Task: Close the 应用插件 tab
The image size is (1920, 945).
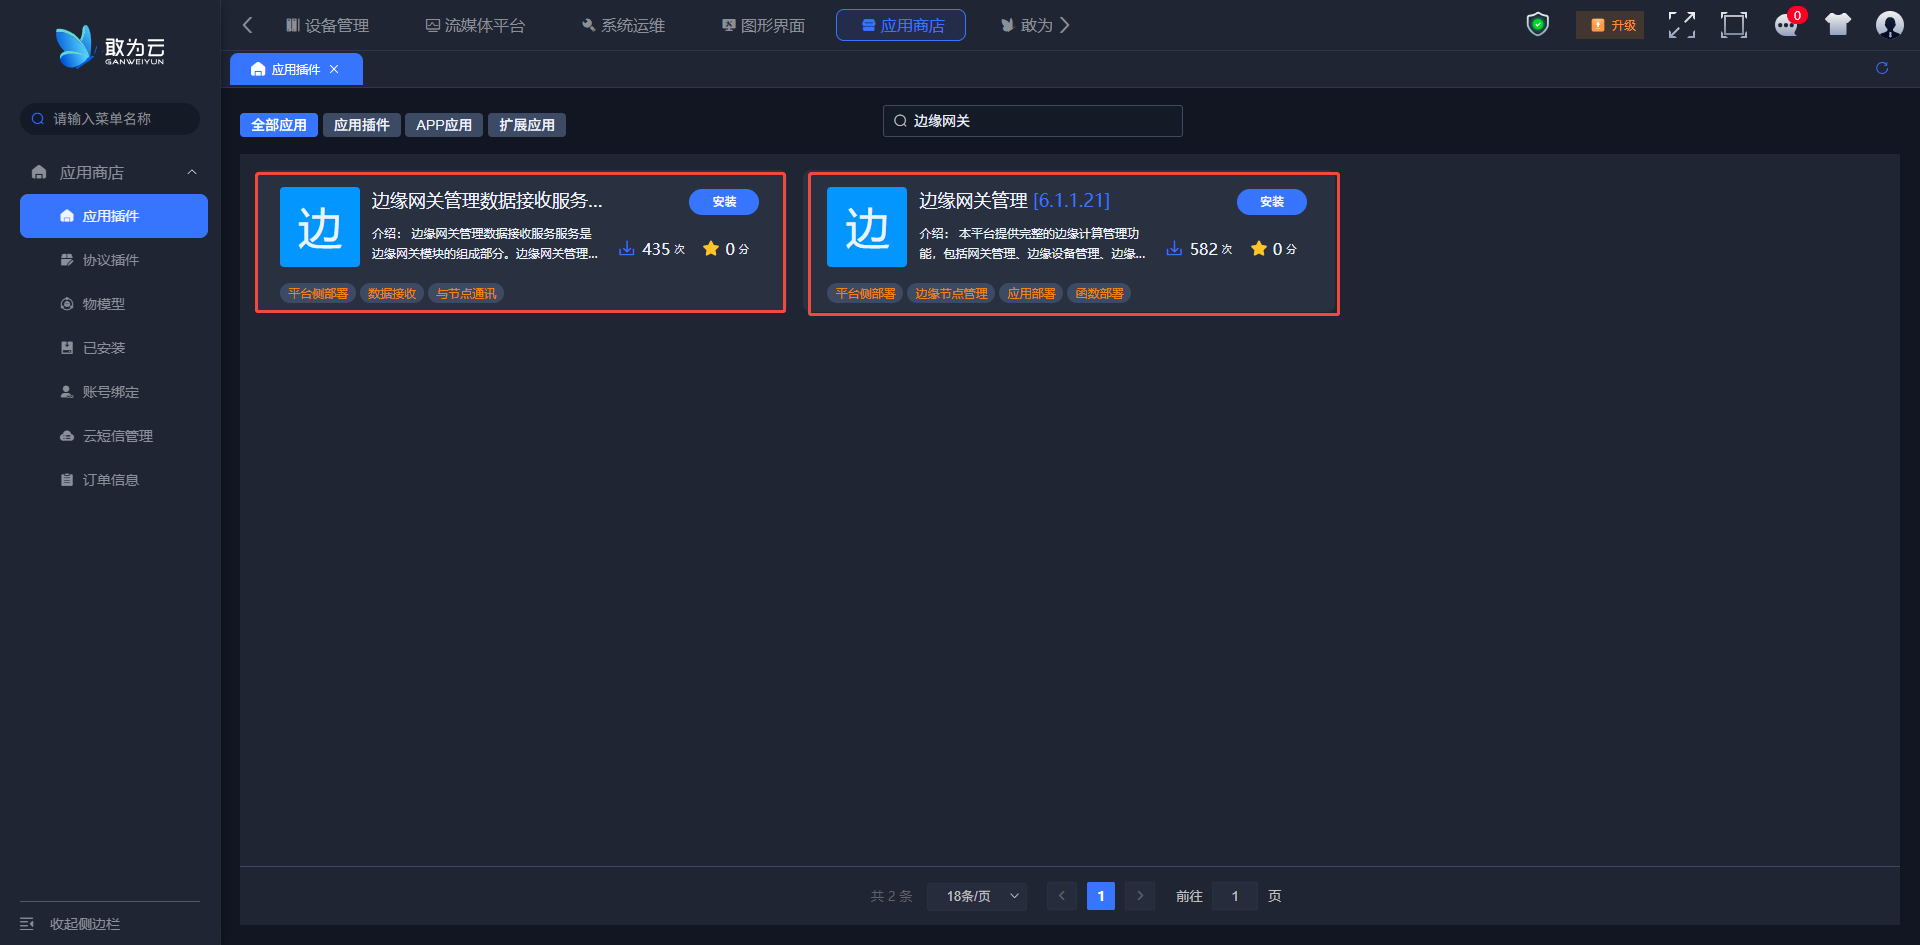Action: (334, 69)
